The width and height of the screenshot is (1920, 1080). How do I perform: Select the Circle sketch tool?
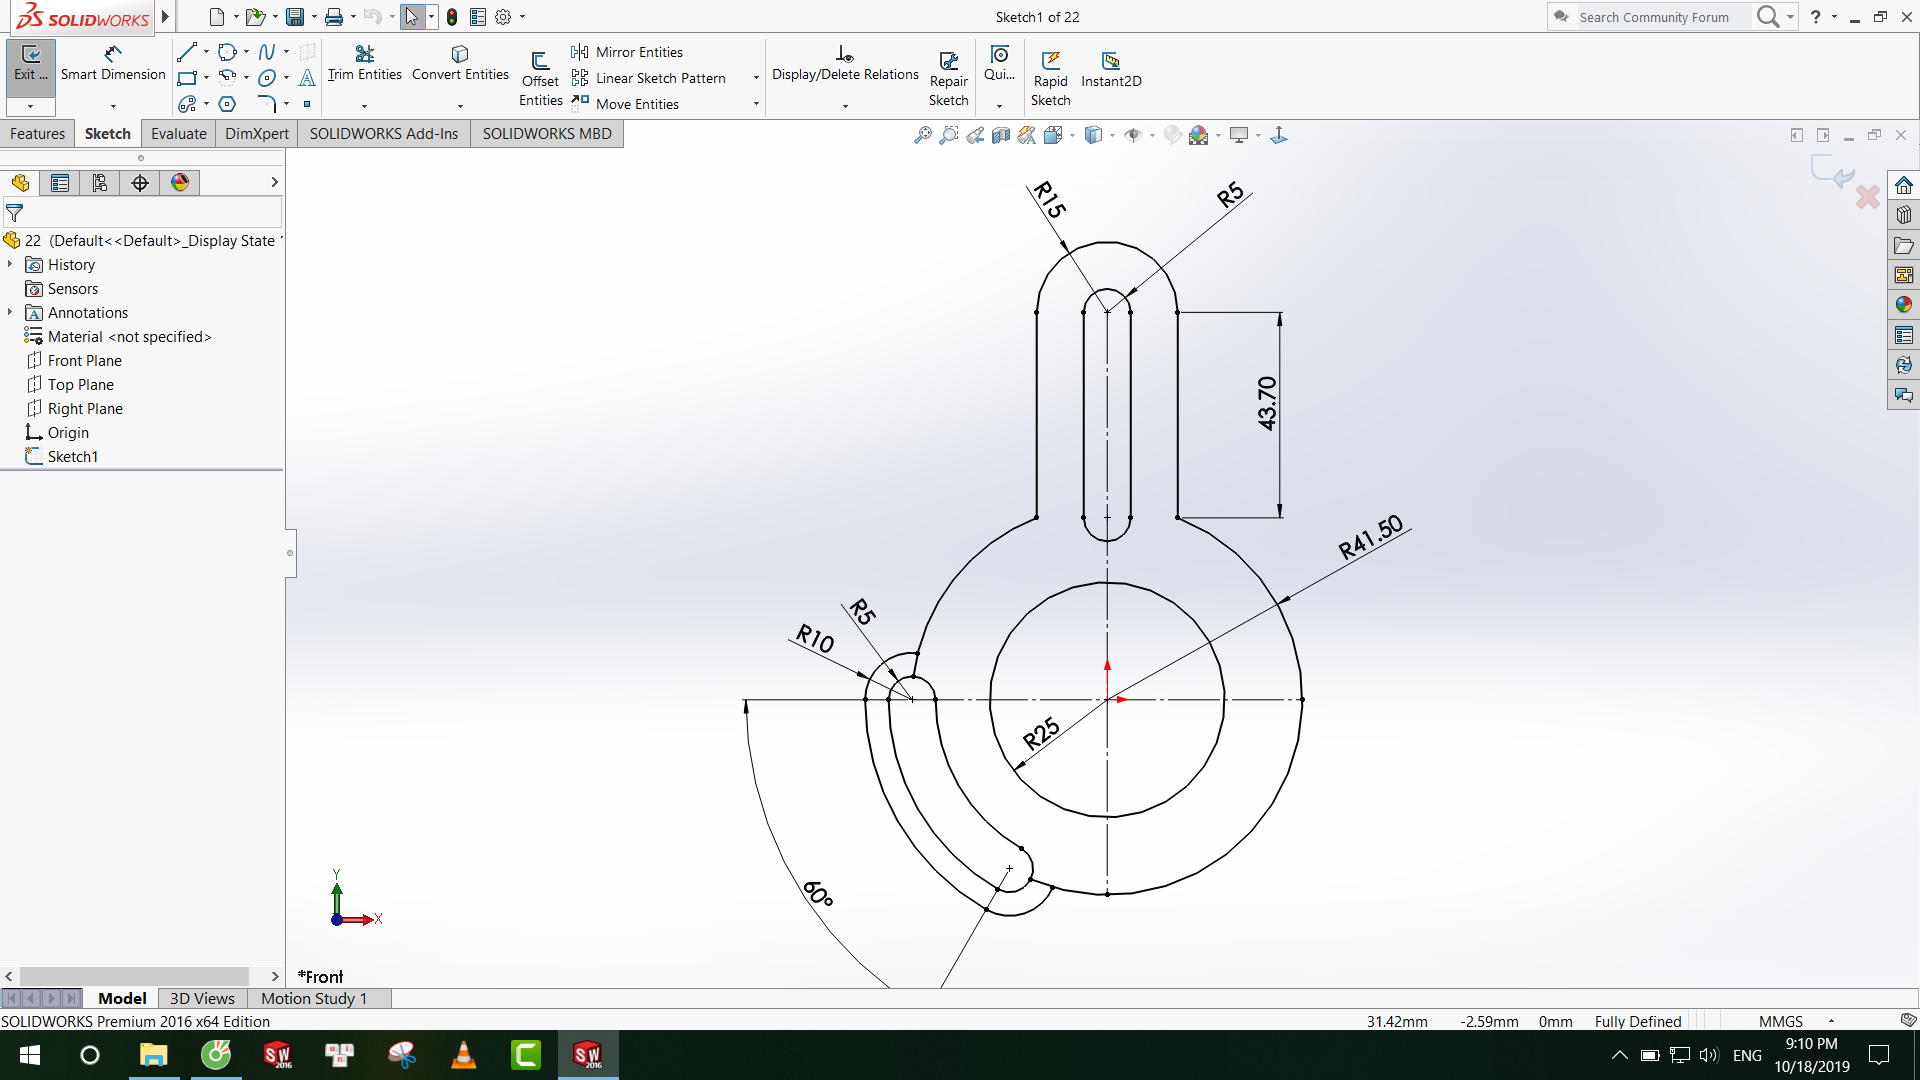click(x=227, y=51)
